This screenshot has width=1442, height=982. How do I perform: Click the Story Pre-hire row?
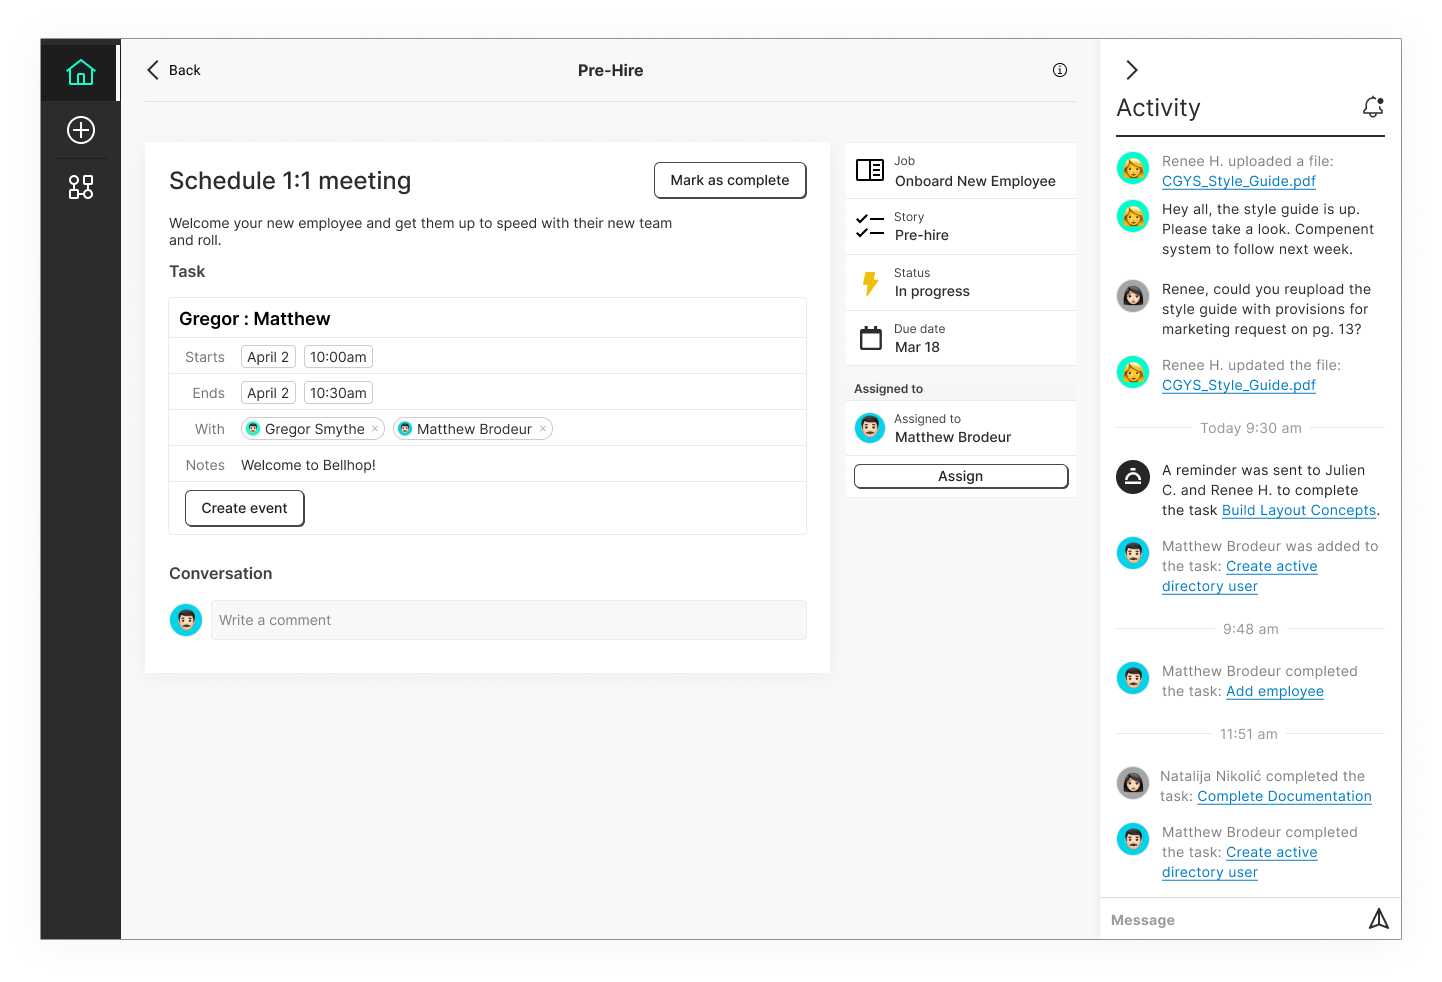[x=961, y=227]
